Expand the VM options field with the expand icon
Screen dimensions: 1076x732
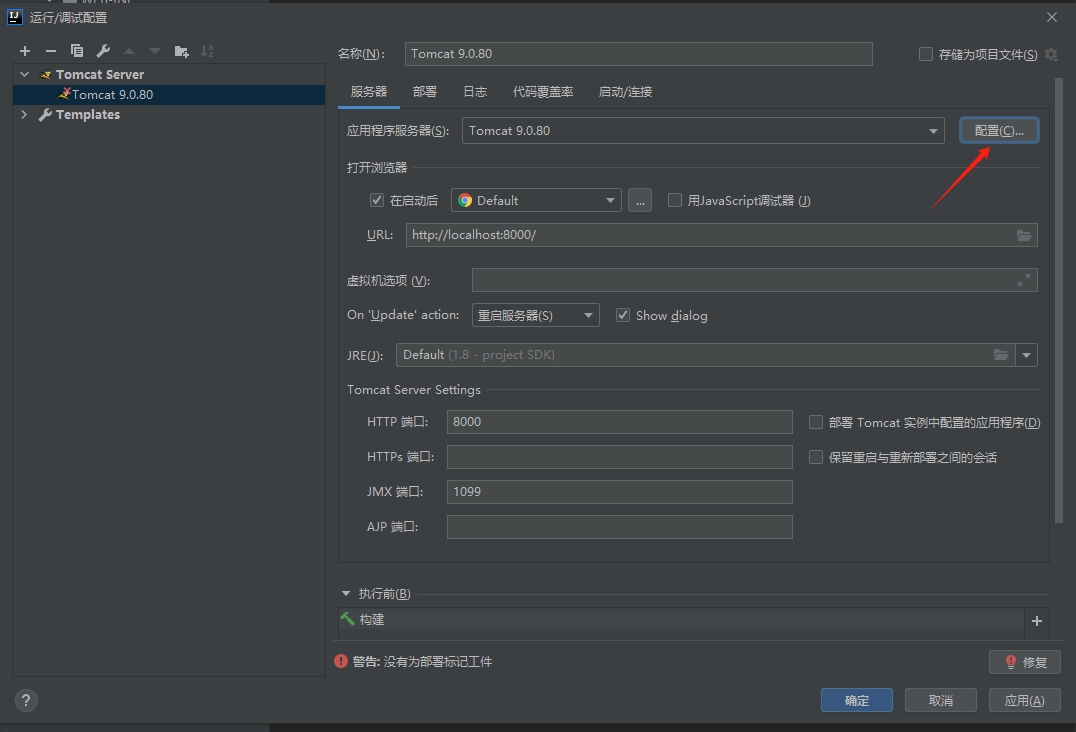coord(1024,280)
